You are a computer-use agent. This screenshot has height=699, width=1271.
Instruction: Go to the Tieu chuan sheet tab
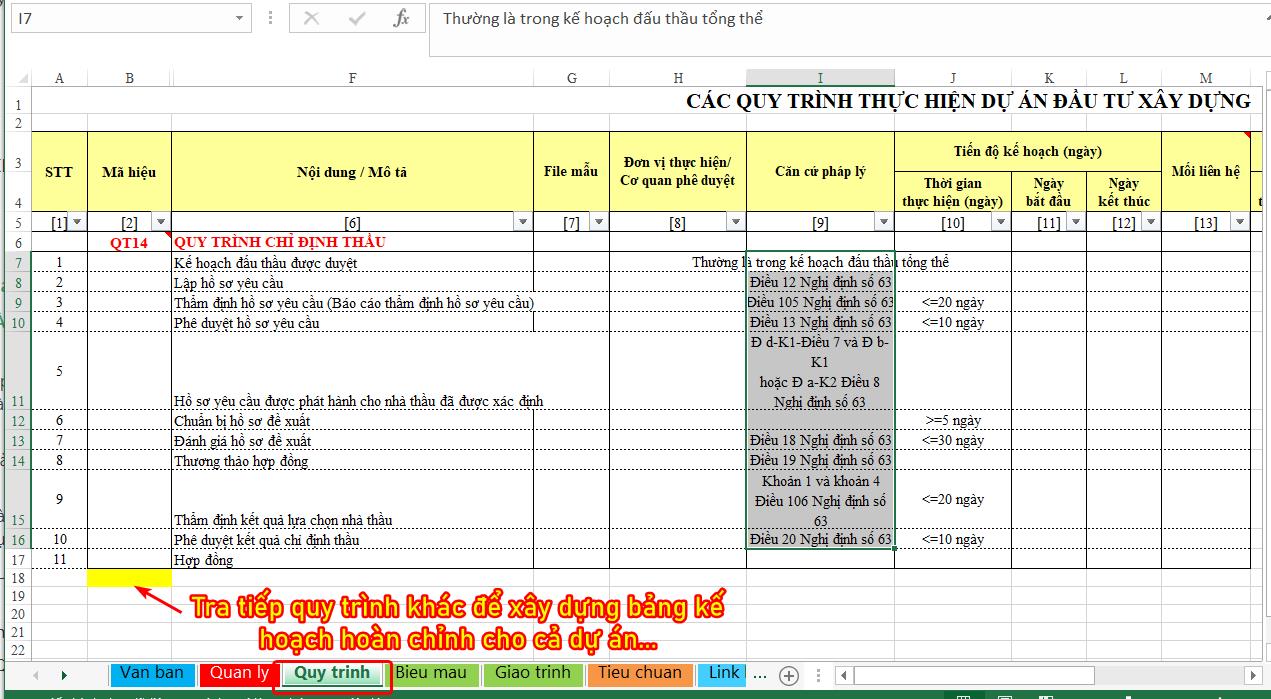tap(640, 673)
